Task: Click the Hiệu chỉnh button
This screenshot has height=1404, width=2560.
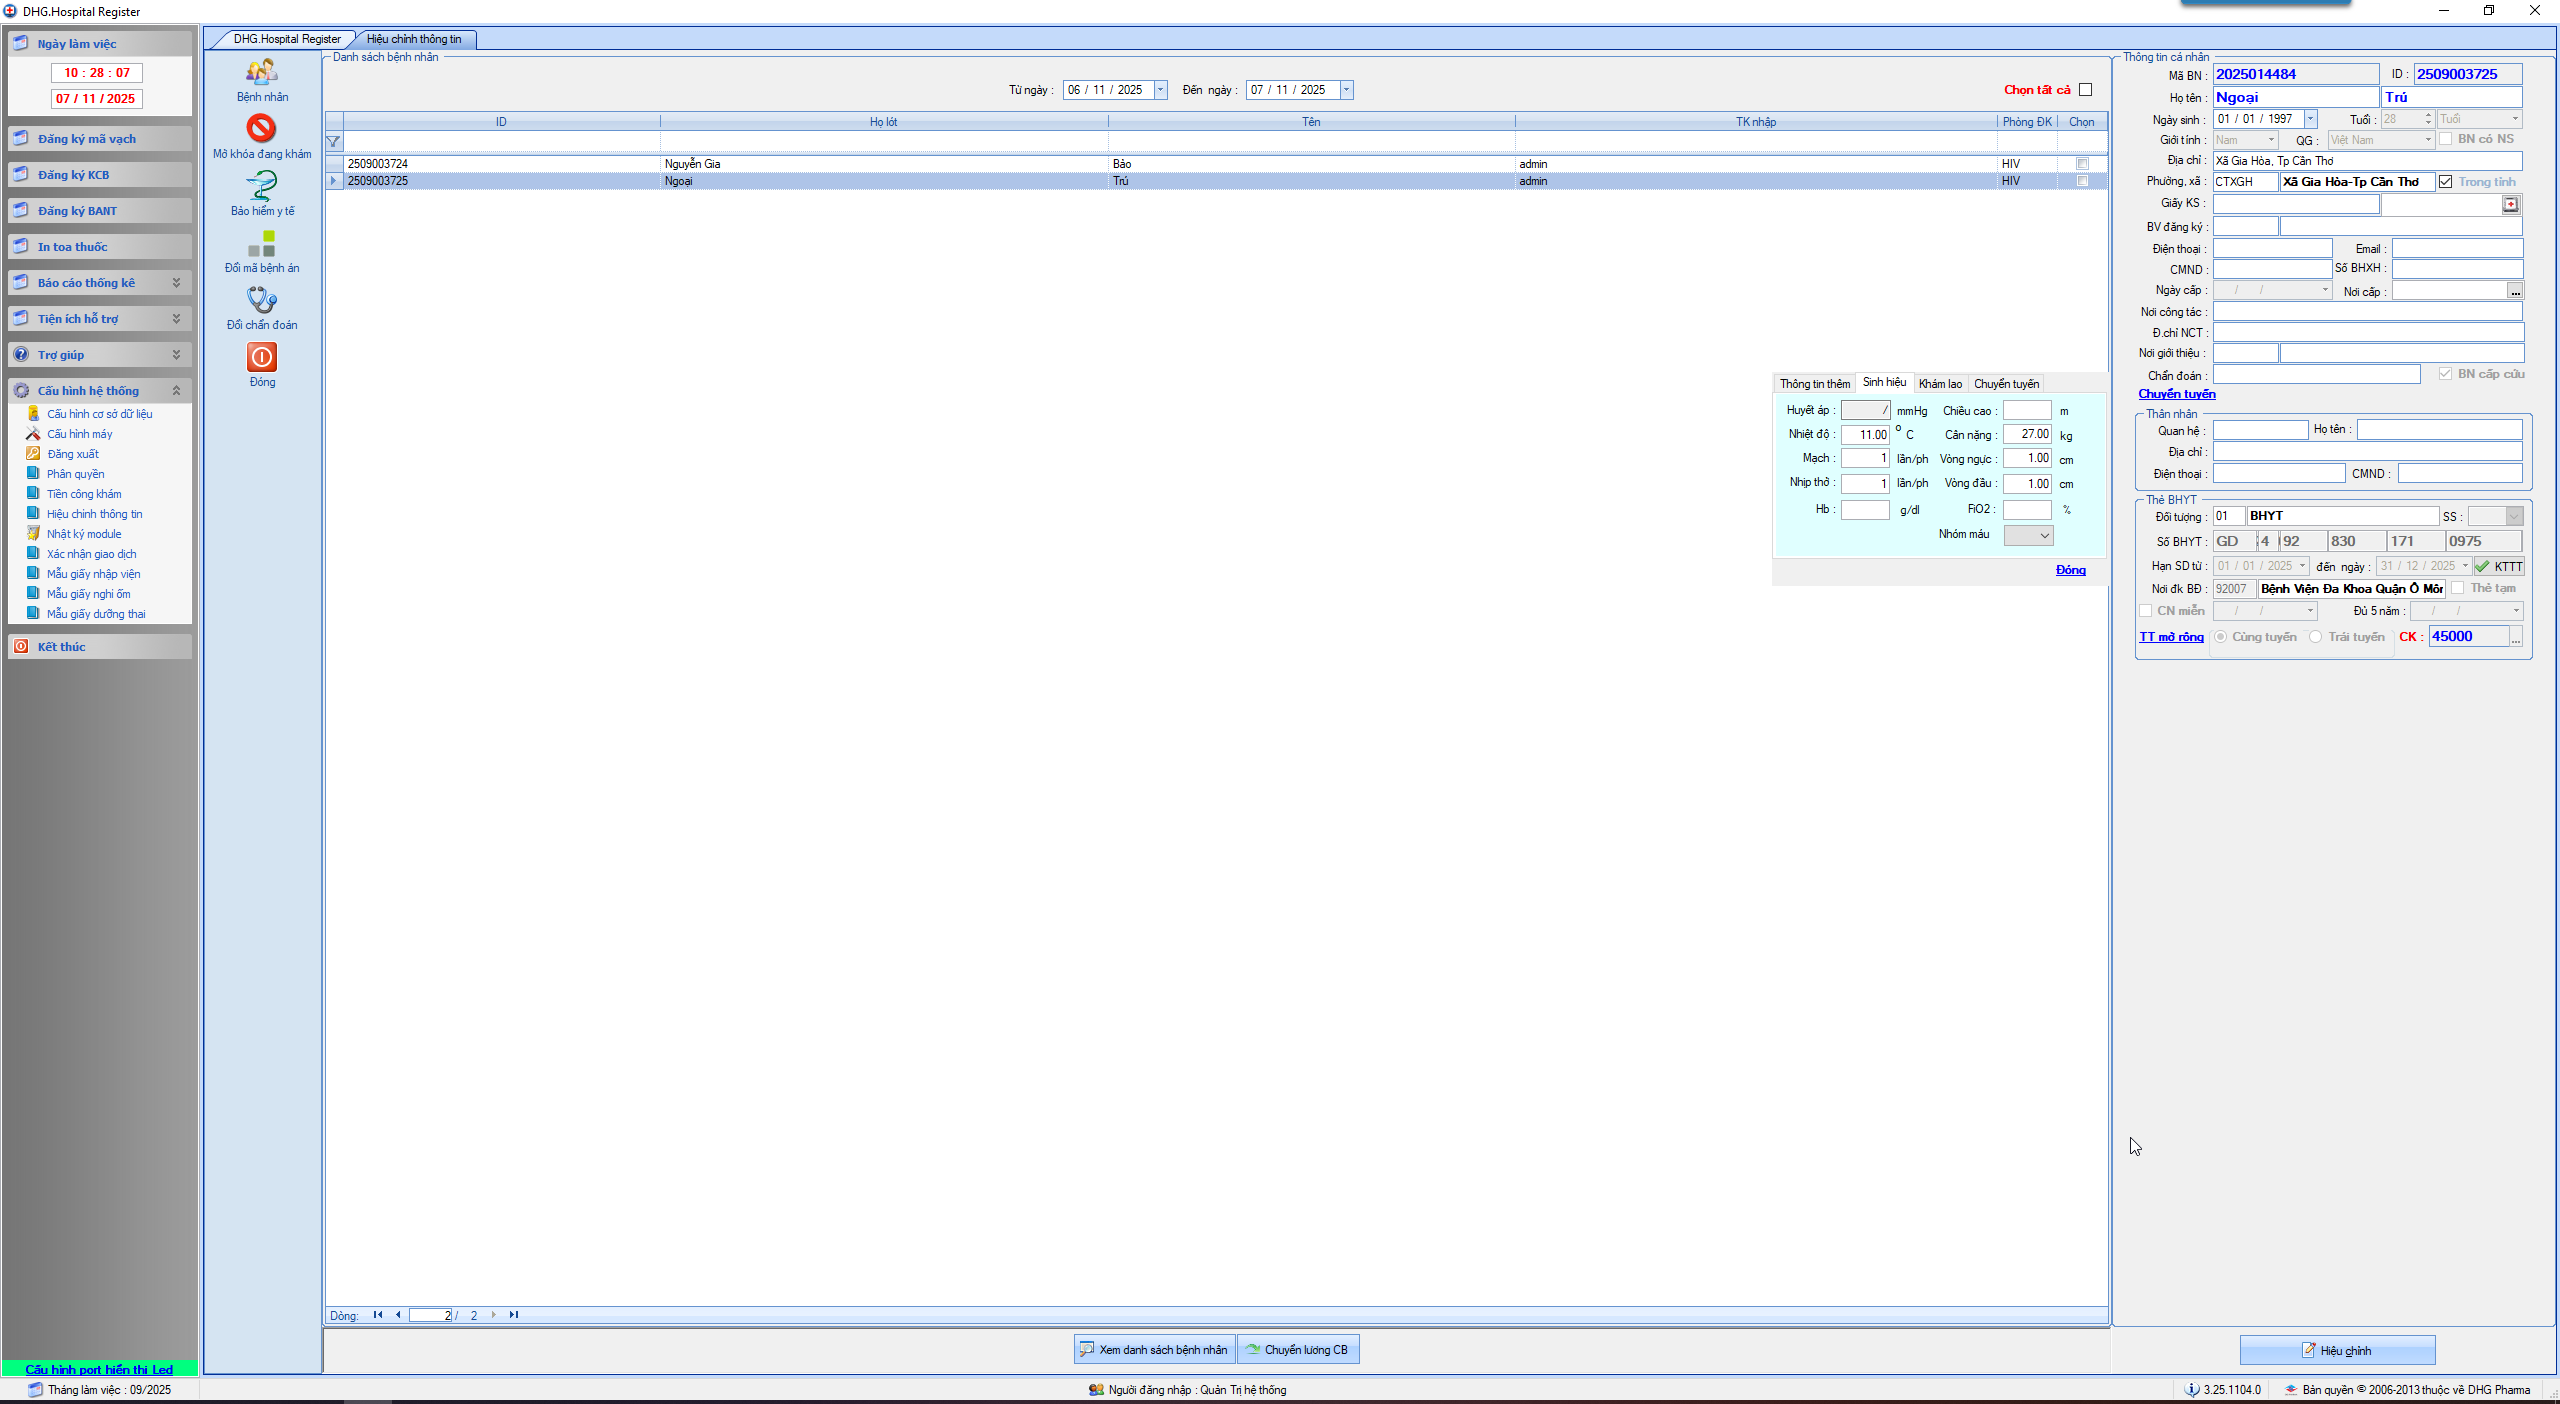Action: click(2336, 1350)
